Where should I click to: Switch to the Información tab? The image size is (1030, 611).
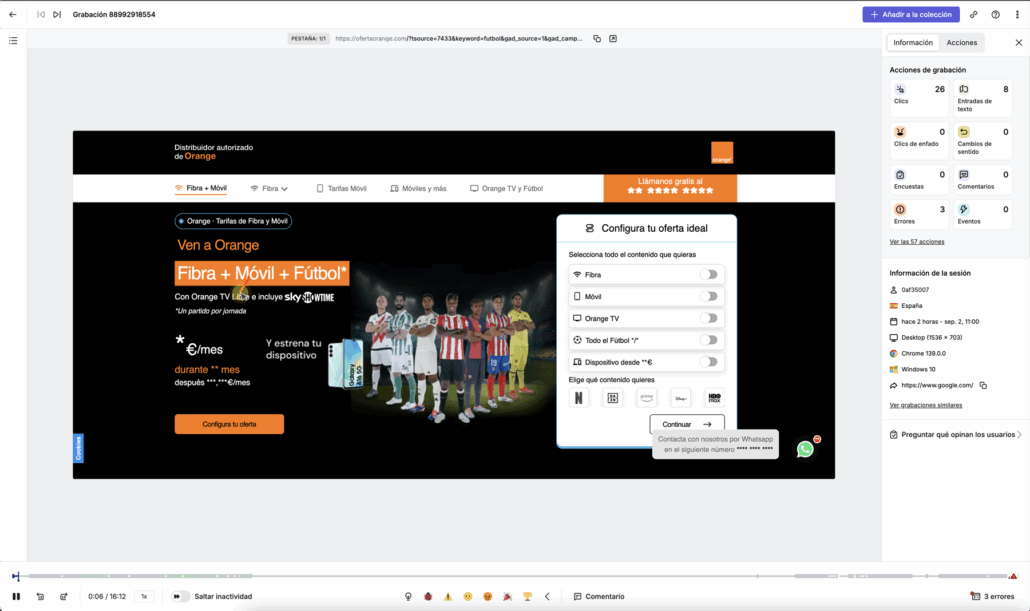coord(912,43)
